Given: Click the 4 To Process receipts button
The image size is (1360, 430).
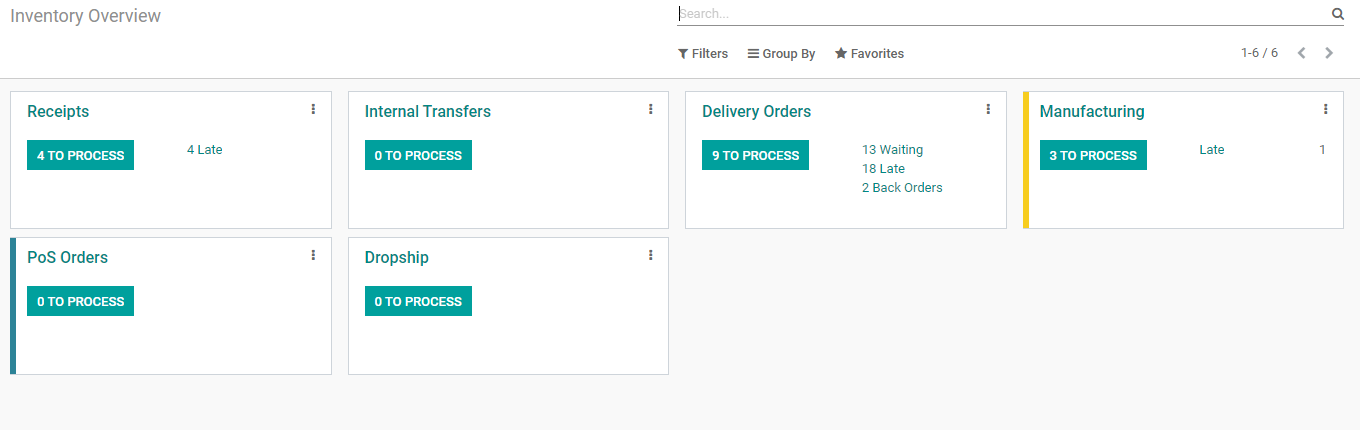Looking at the screenshot, I should [80, 155].
